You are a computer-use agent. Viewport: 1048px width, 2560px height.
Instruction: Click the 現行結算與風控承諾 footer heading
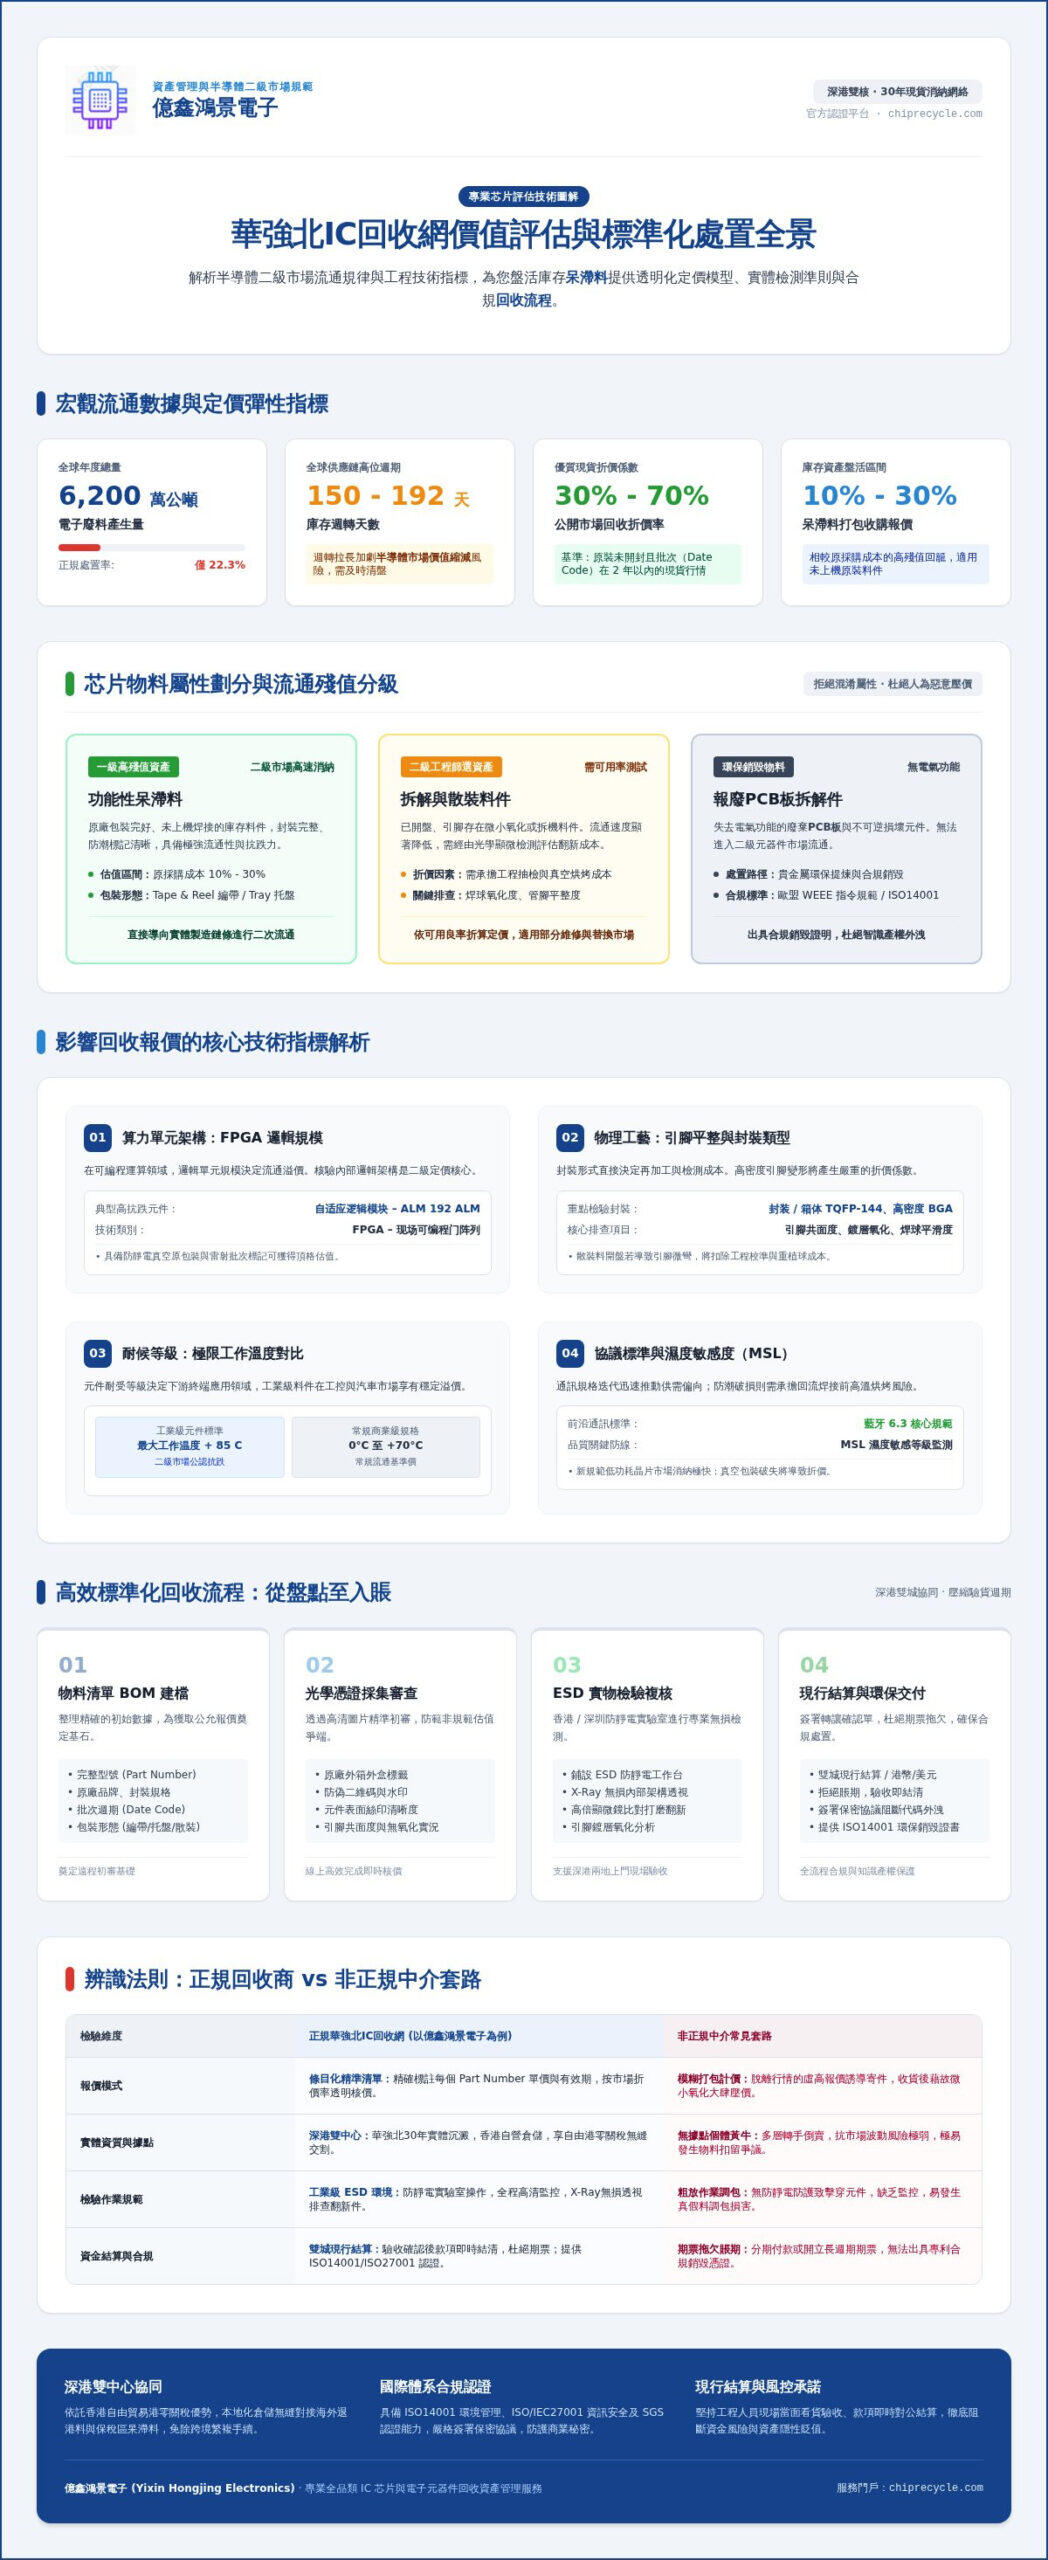[758, 2387]
